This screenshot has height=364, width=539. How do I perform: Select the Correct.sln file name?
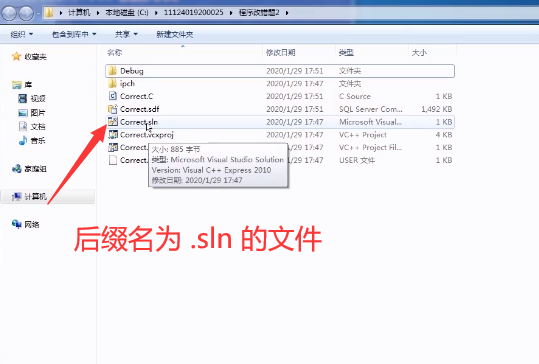tap(139, 122)
